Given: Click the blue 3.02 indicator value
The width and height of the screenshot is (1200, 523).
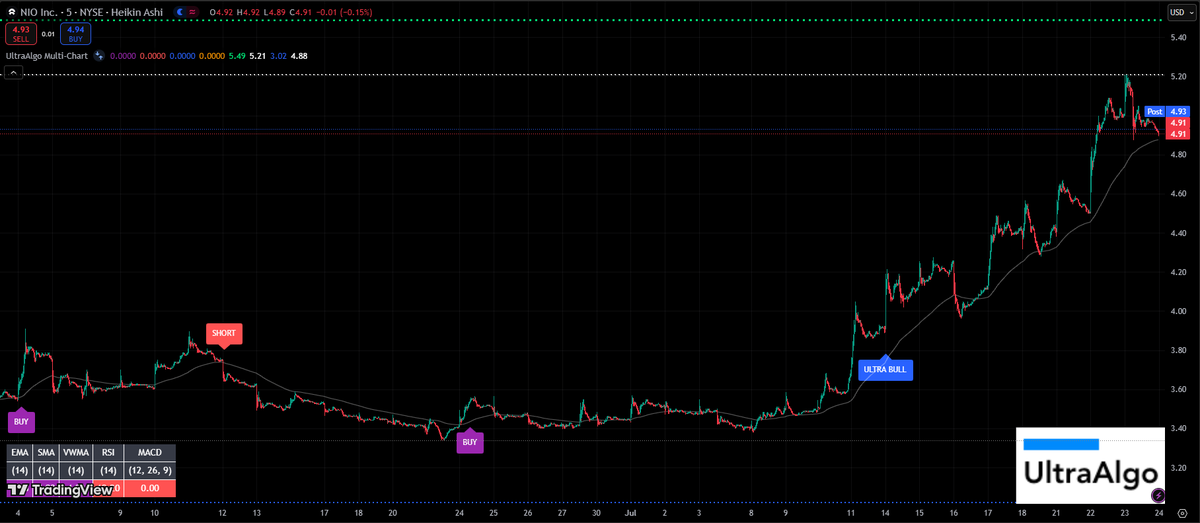Looking at the screenshot, I should pos(279,56).
